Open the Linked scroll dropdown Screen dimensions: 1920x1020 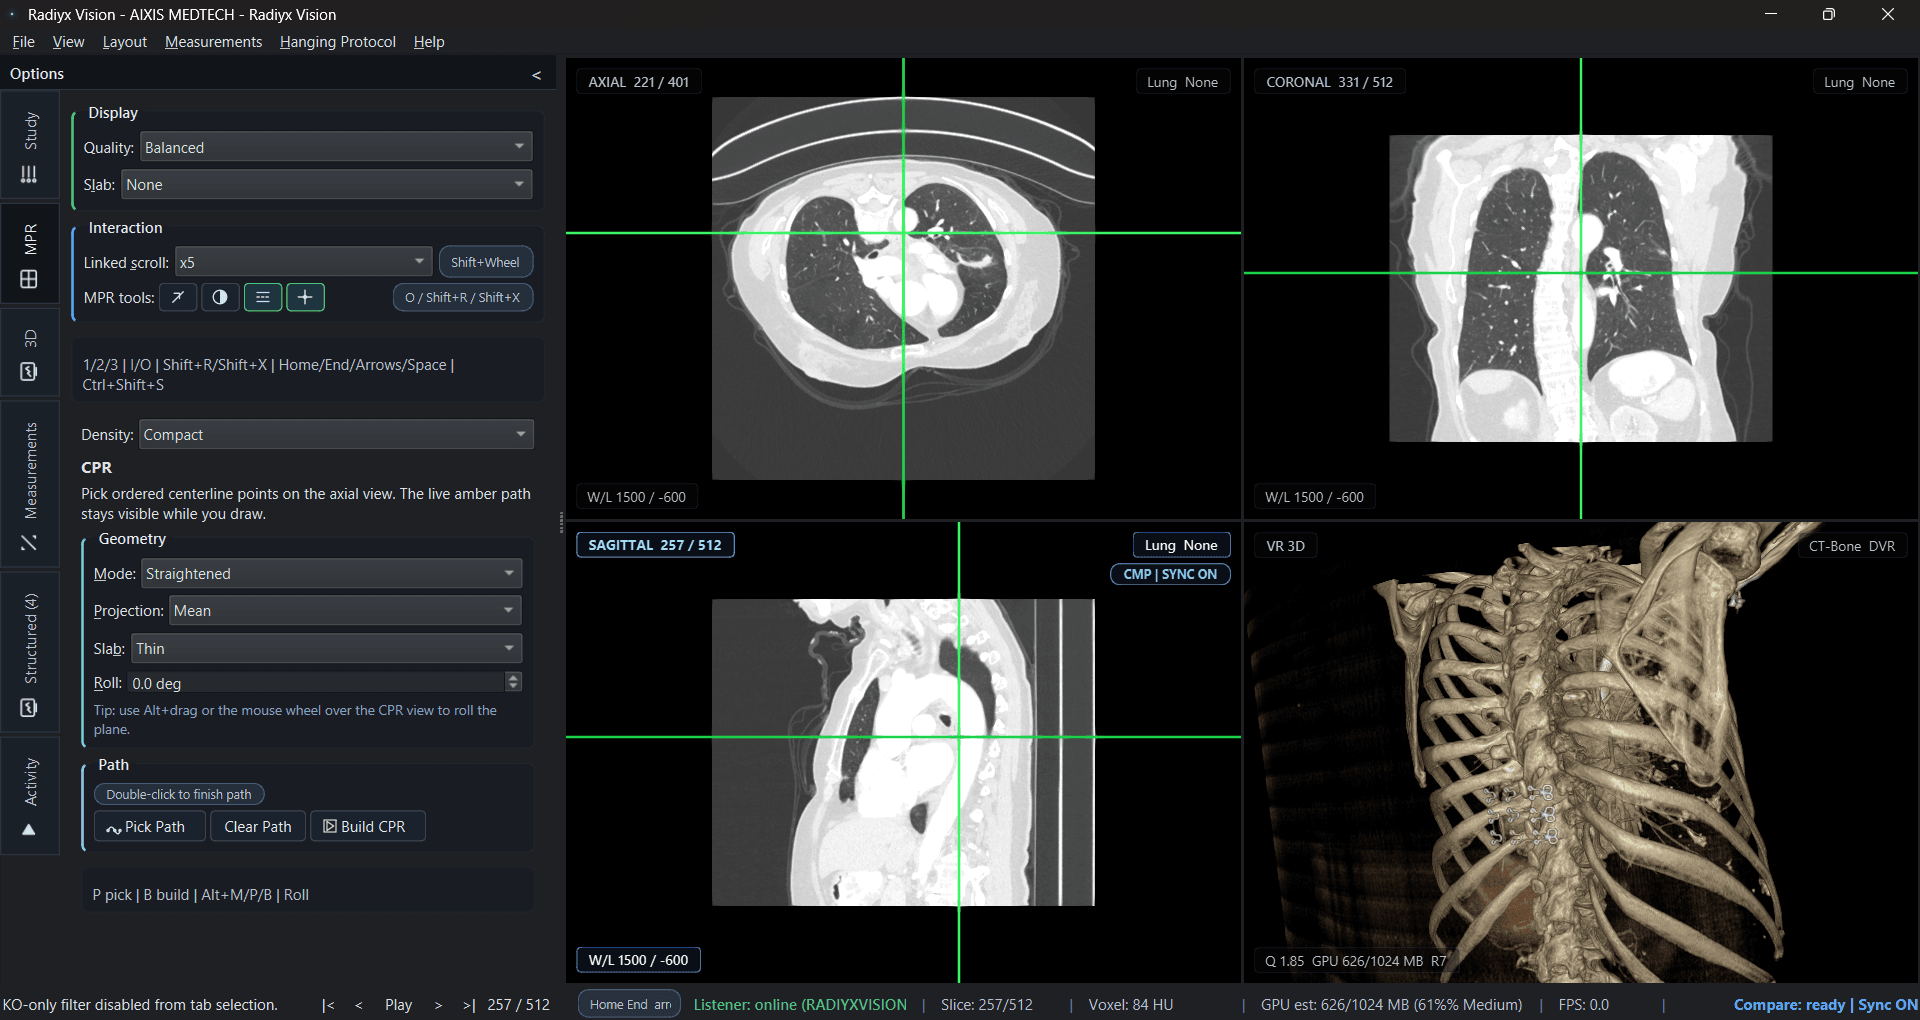303,262
